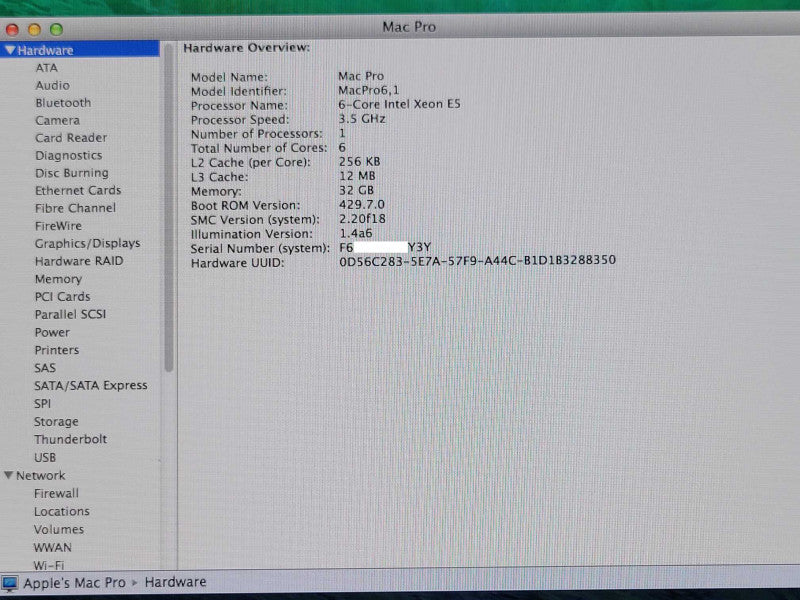The width and height of the screenshot is (800, 600).
Task: Click the 12 MB L3 cache value
Action: point(357,176)
